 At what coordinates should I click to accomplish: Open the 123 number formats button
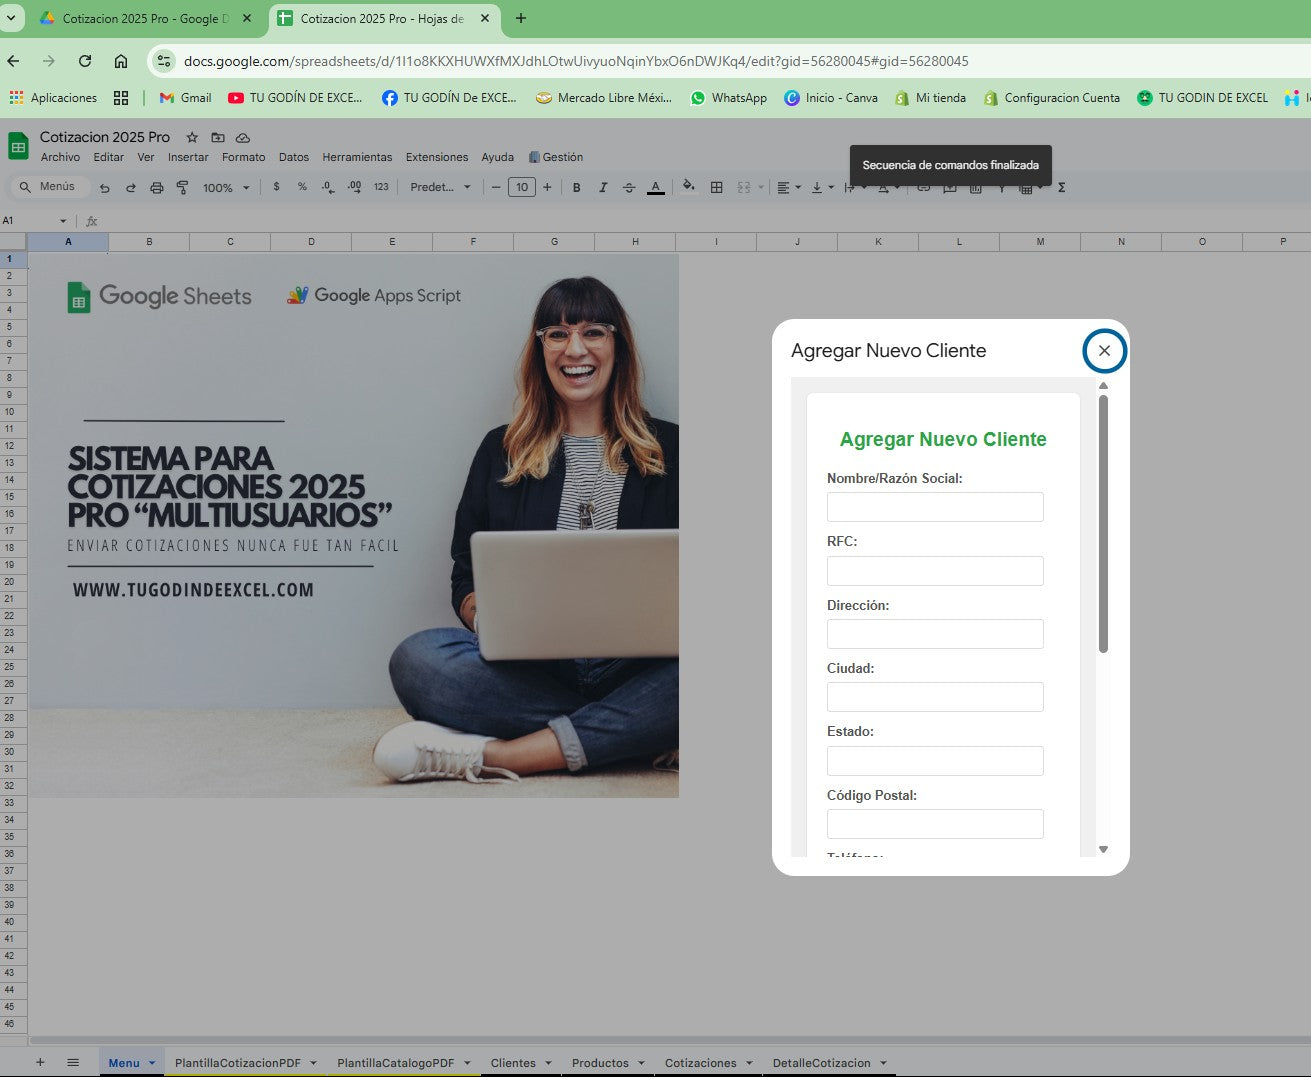381,187
